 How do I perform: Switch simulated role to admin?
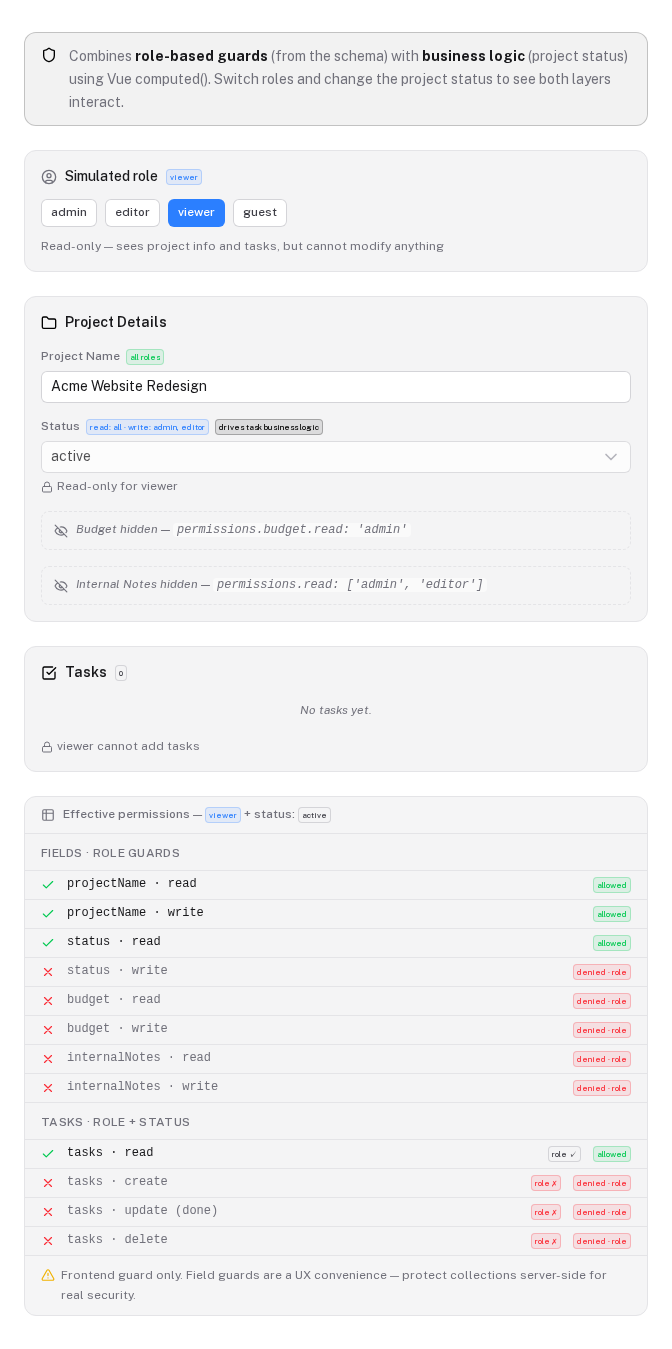(69, 213)
